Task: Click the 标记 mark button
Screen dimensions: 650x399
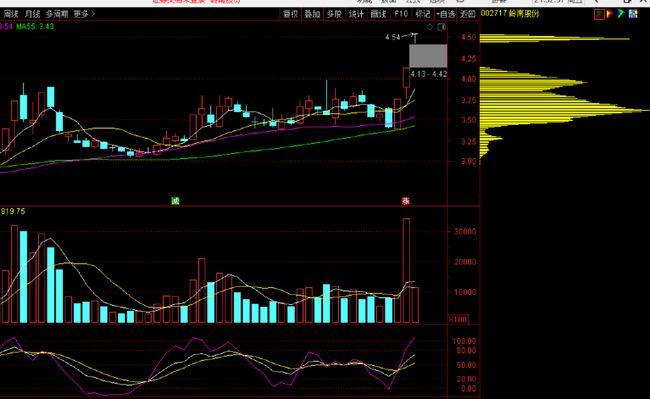Action: pos(423,14)
